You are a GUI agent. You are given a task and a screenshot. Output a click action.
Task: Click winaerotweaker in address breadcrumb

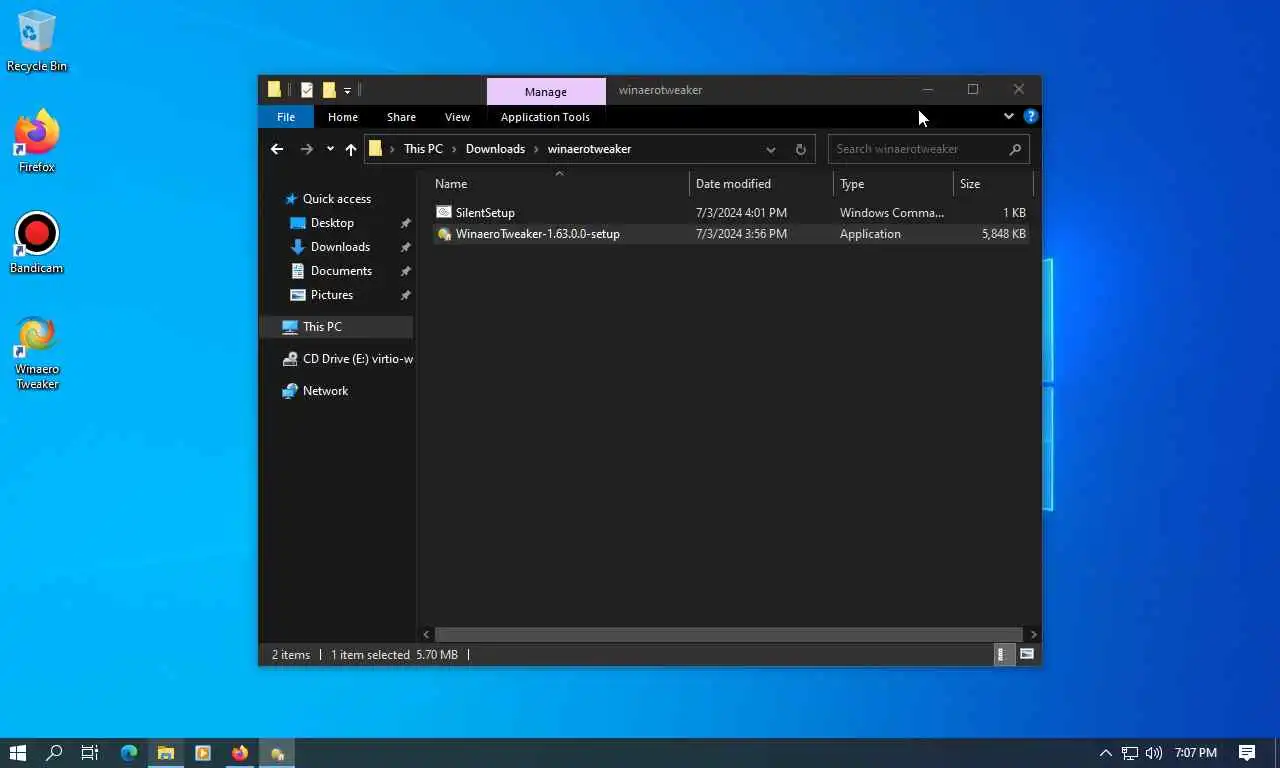click(x=589, y=149)
